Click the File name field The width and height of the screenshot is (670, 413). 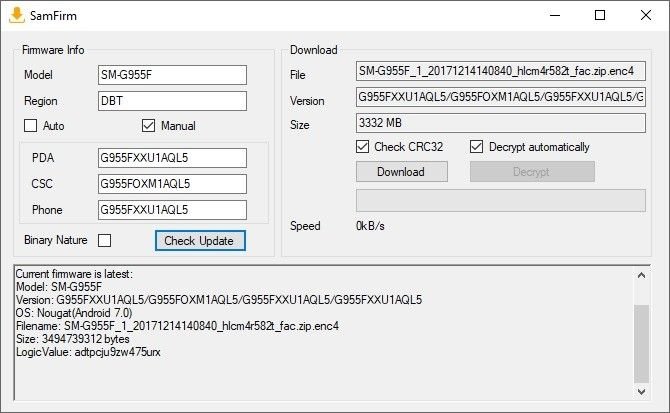(501, 71)
